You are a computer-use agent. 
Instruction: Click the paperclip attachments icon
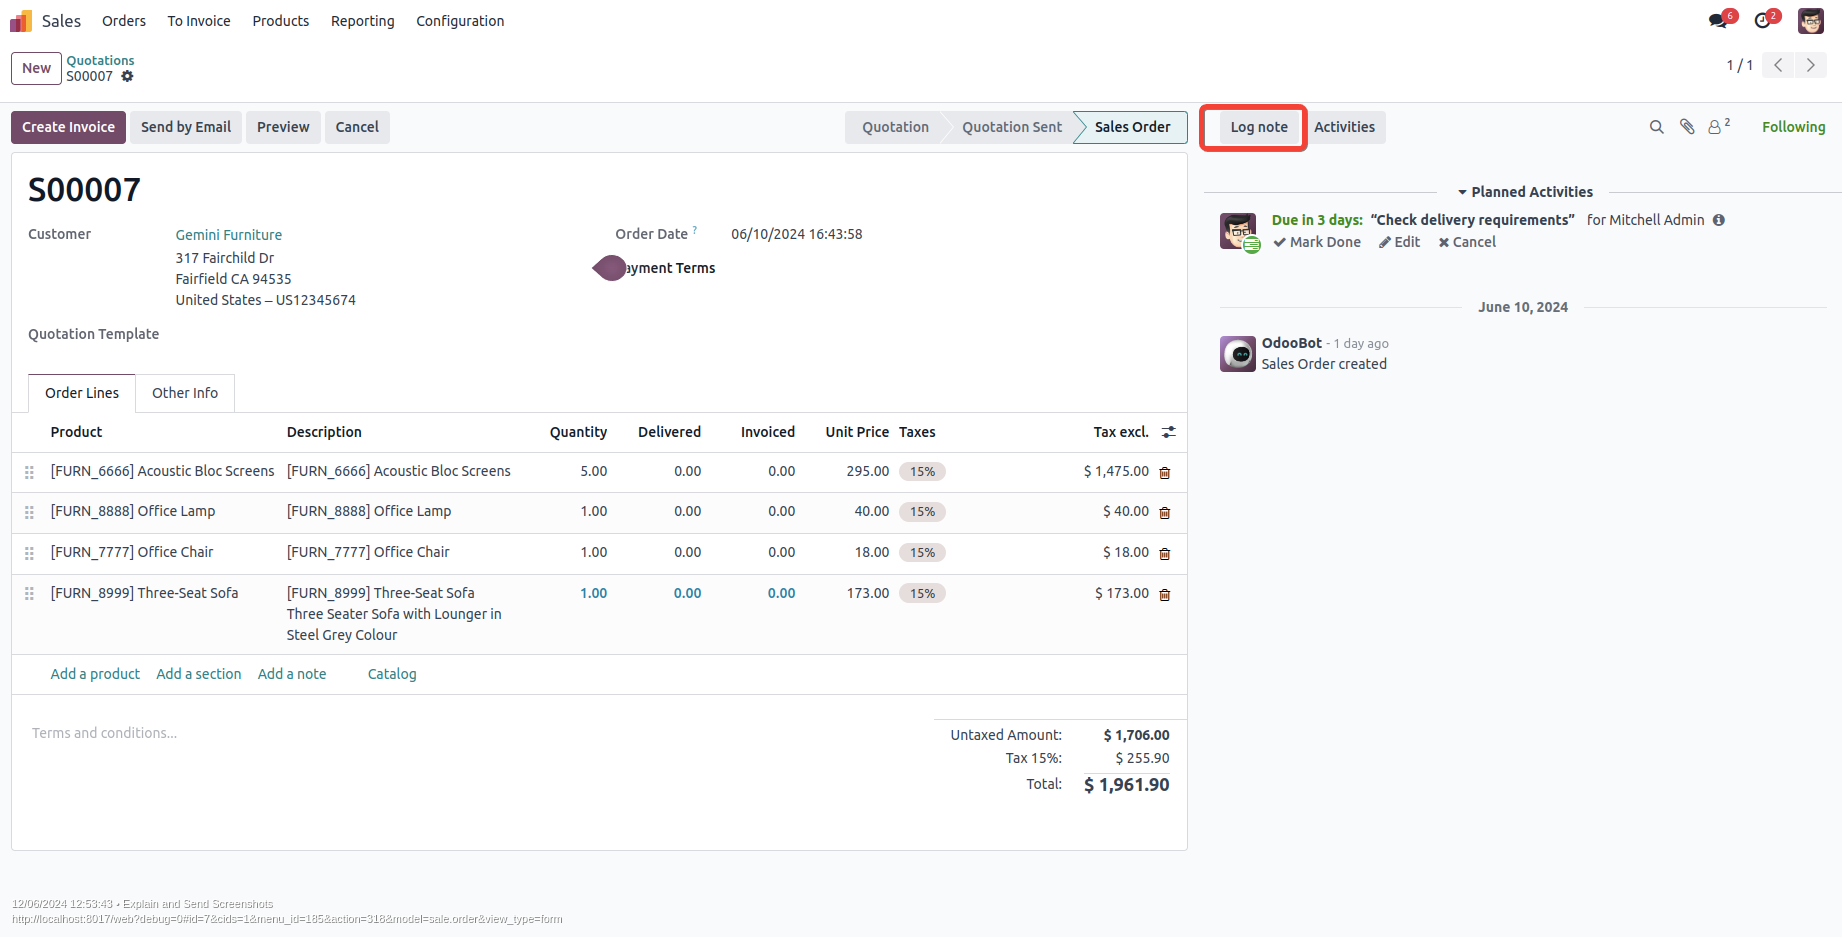click(1687, 127)
